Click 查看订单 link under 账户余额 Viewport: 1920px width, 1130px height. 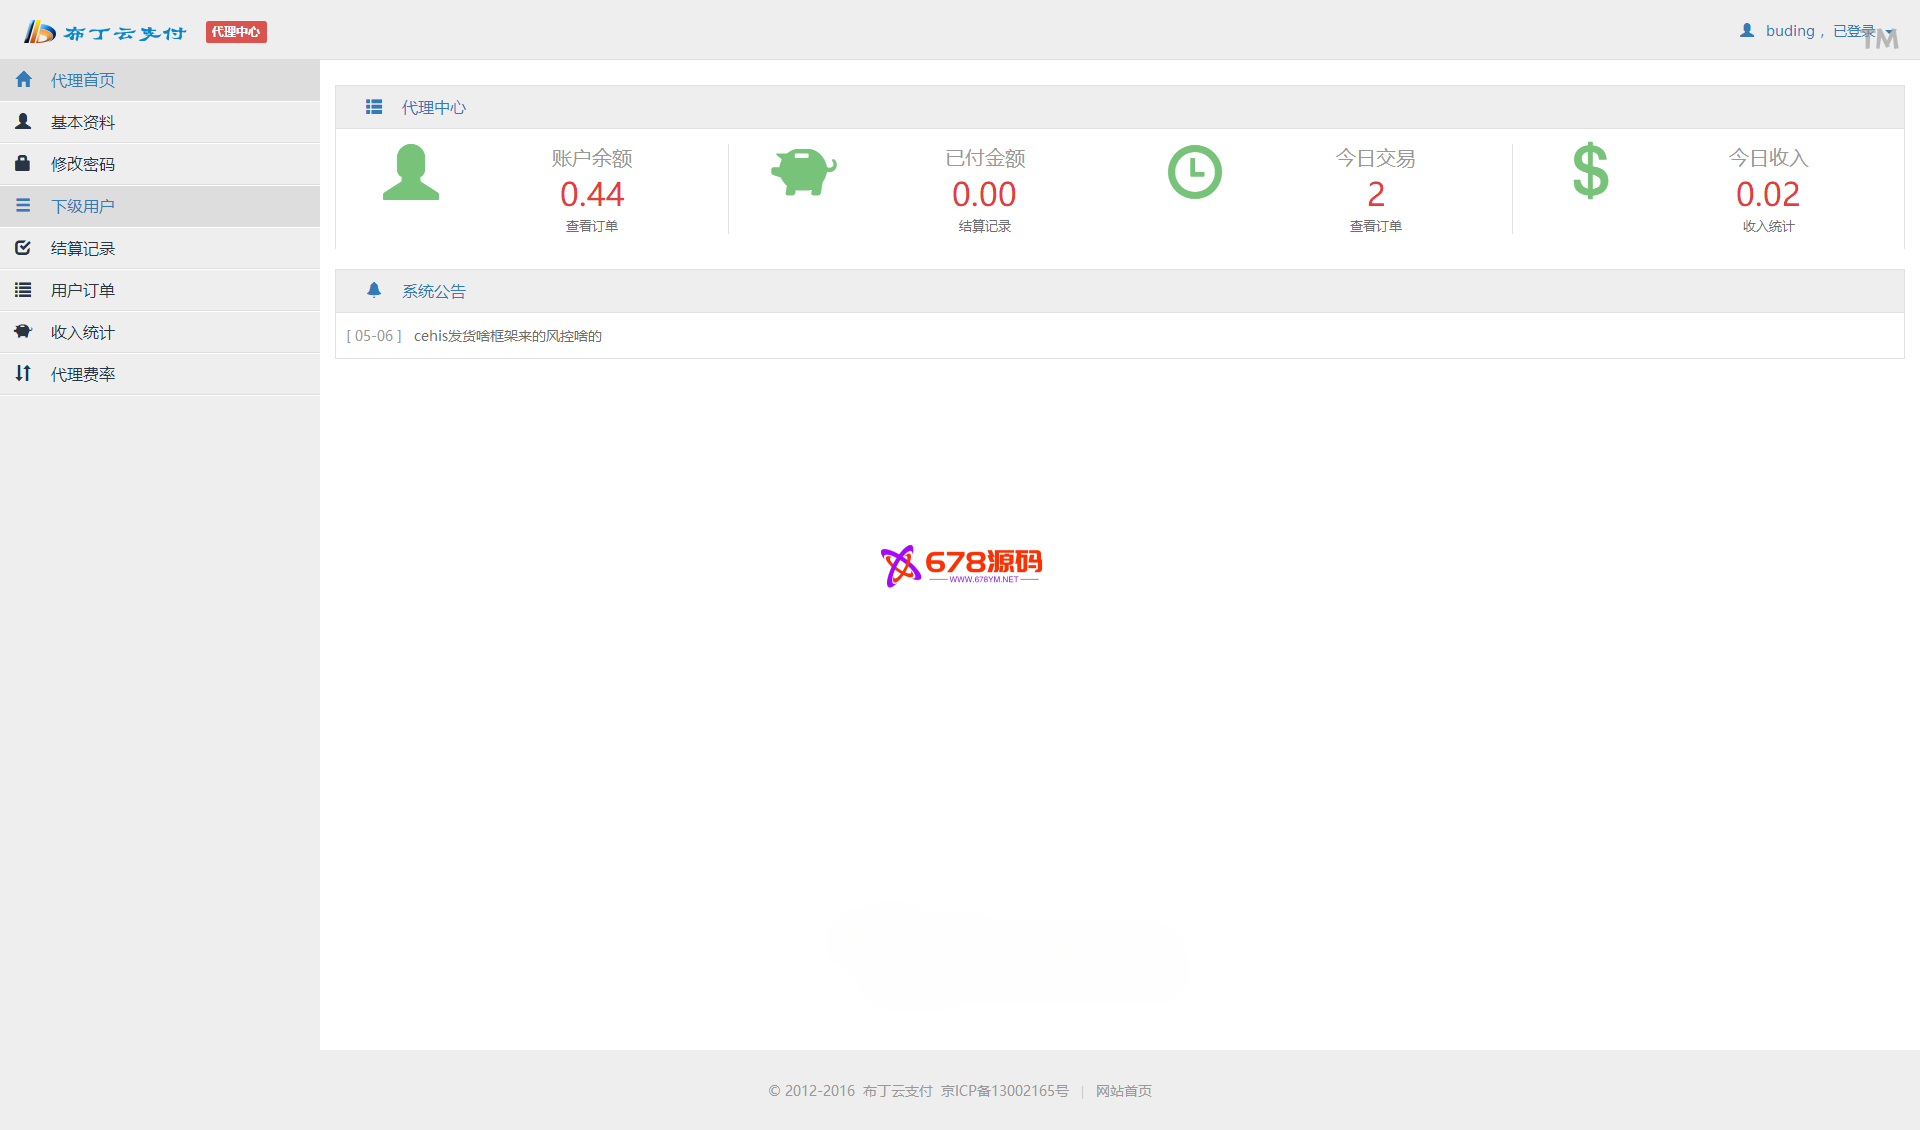(x=592, y=226)
